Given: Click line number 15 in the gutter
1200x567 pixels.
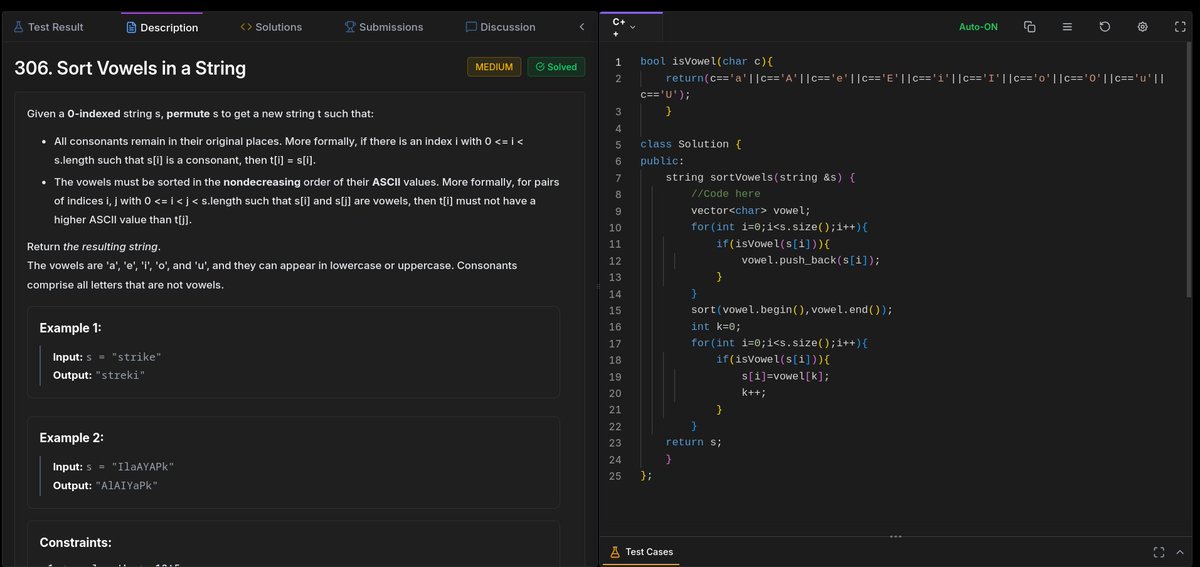Looking at the screenshot, I should (615, 310).
